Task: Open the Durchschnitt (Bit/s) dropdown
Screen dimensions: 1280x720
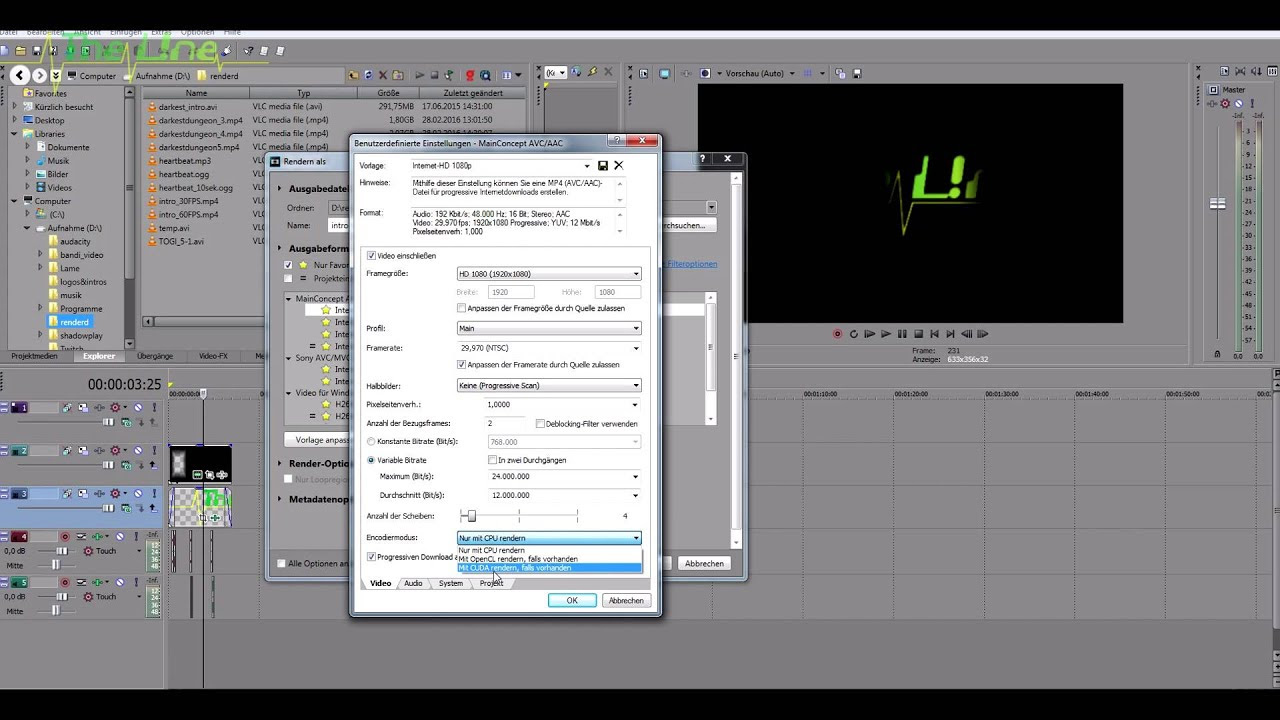Action: click(x=636, y=495)
